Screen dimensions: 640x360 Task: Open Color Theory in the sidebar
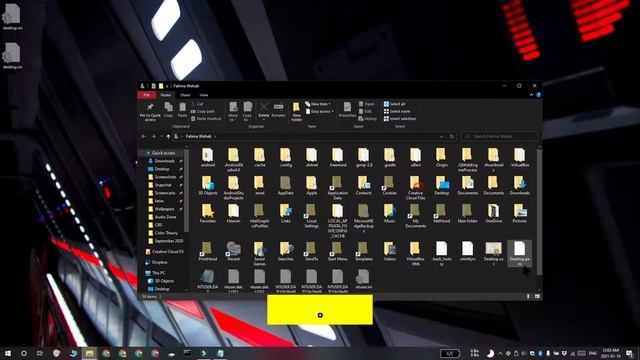tap(165, 233)
